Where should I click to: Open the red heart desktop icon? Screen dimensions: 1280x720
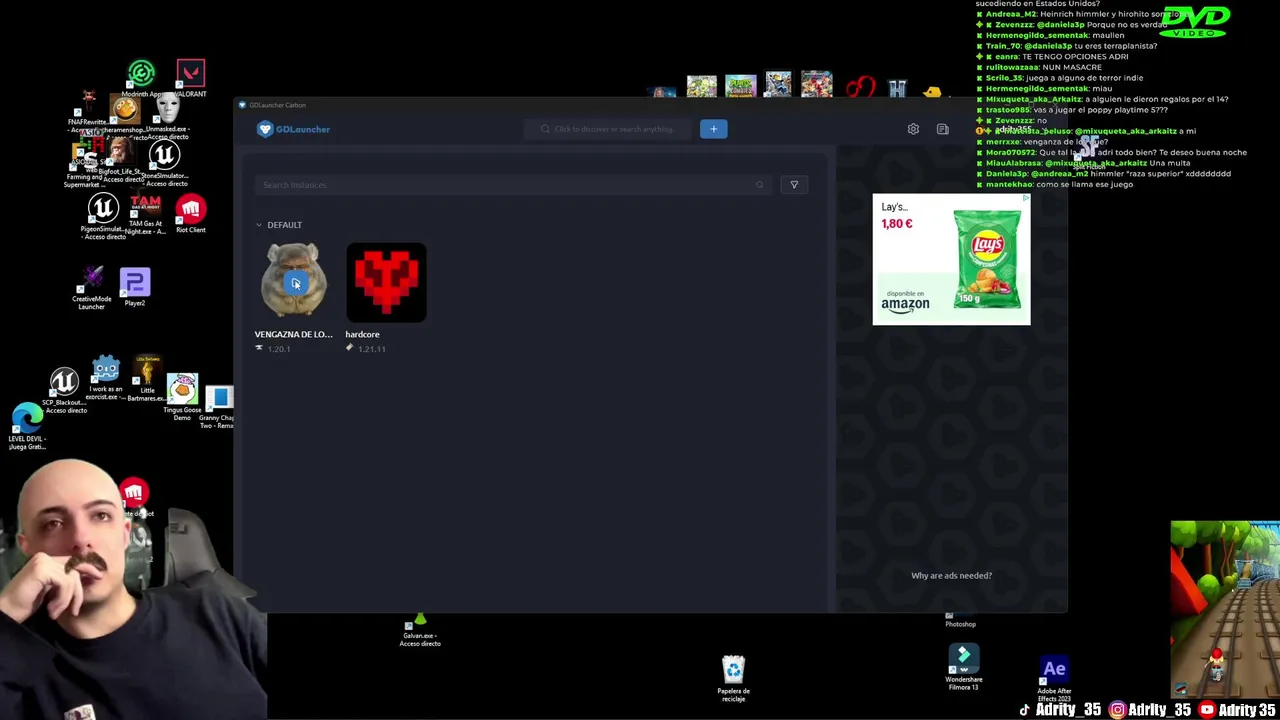[x=859, y=88]
